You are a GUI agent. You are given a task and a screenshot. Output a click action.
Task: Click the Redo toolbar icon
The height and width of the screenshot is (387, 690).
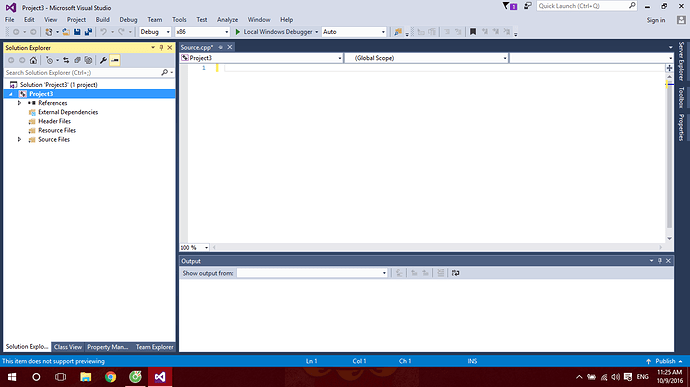coord(121,32)
